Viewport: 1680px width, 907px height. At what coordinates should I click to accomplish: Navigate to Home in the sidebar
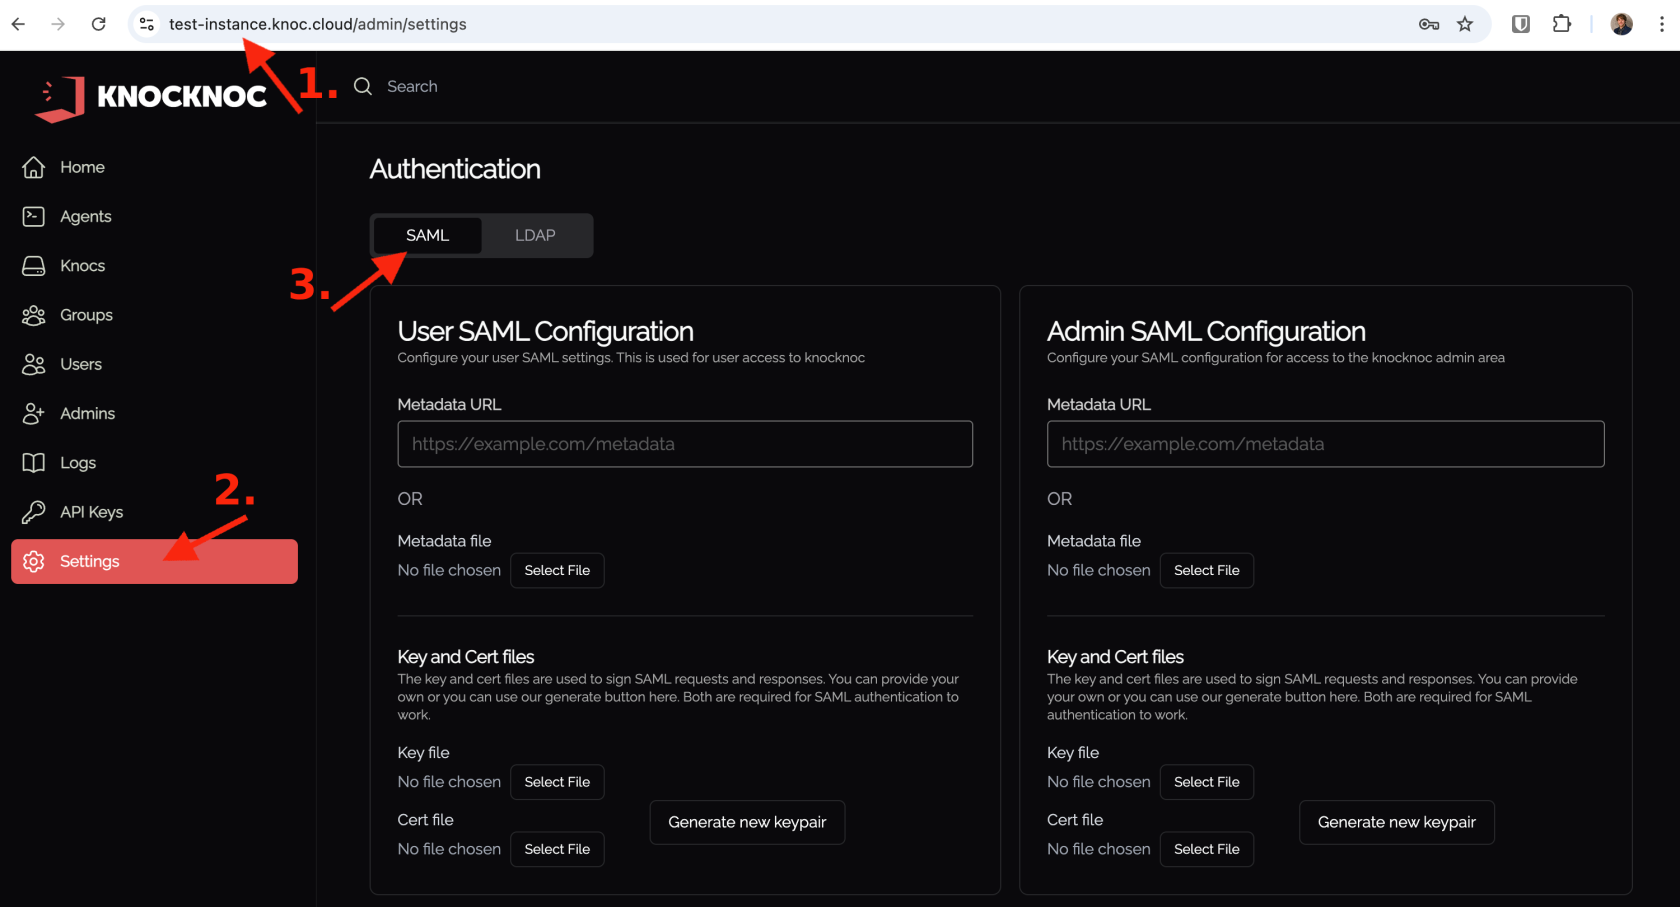pos(81,167)
